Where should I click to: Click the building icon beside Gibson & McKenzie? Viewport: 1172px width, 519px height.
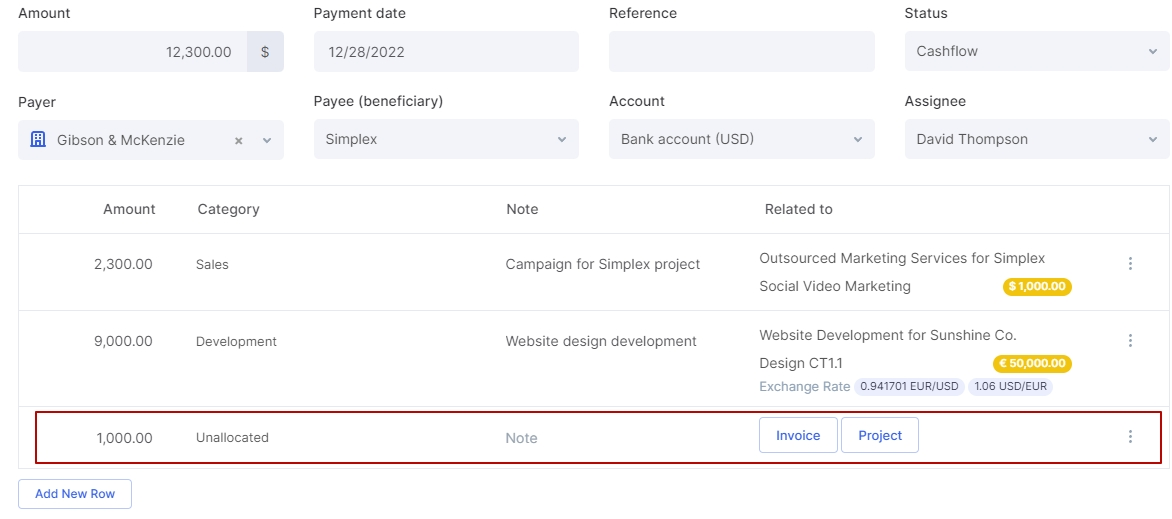[x=38, y=140]
